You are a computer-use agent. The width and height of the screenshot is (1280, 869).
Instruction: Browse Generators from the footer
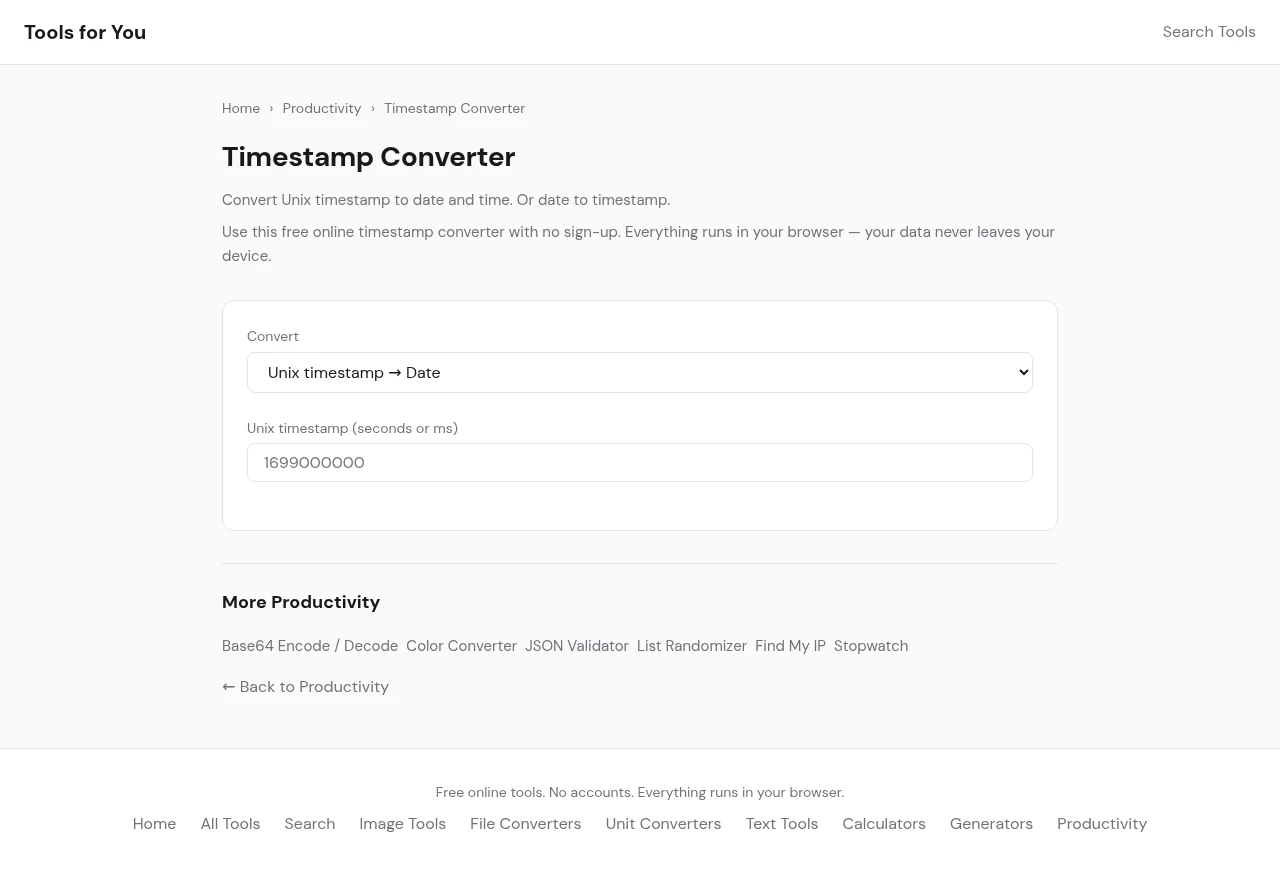[991, 824]
